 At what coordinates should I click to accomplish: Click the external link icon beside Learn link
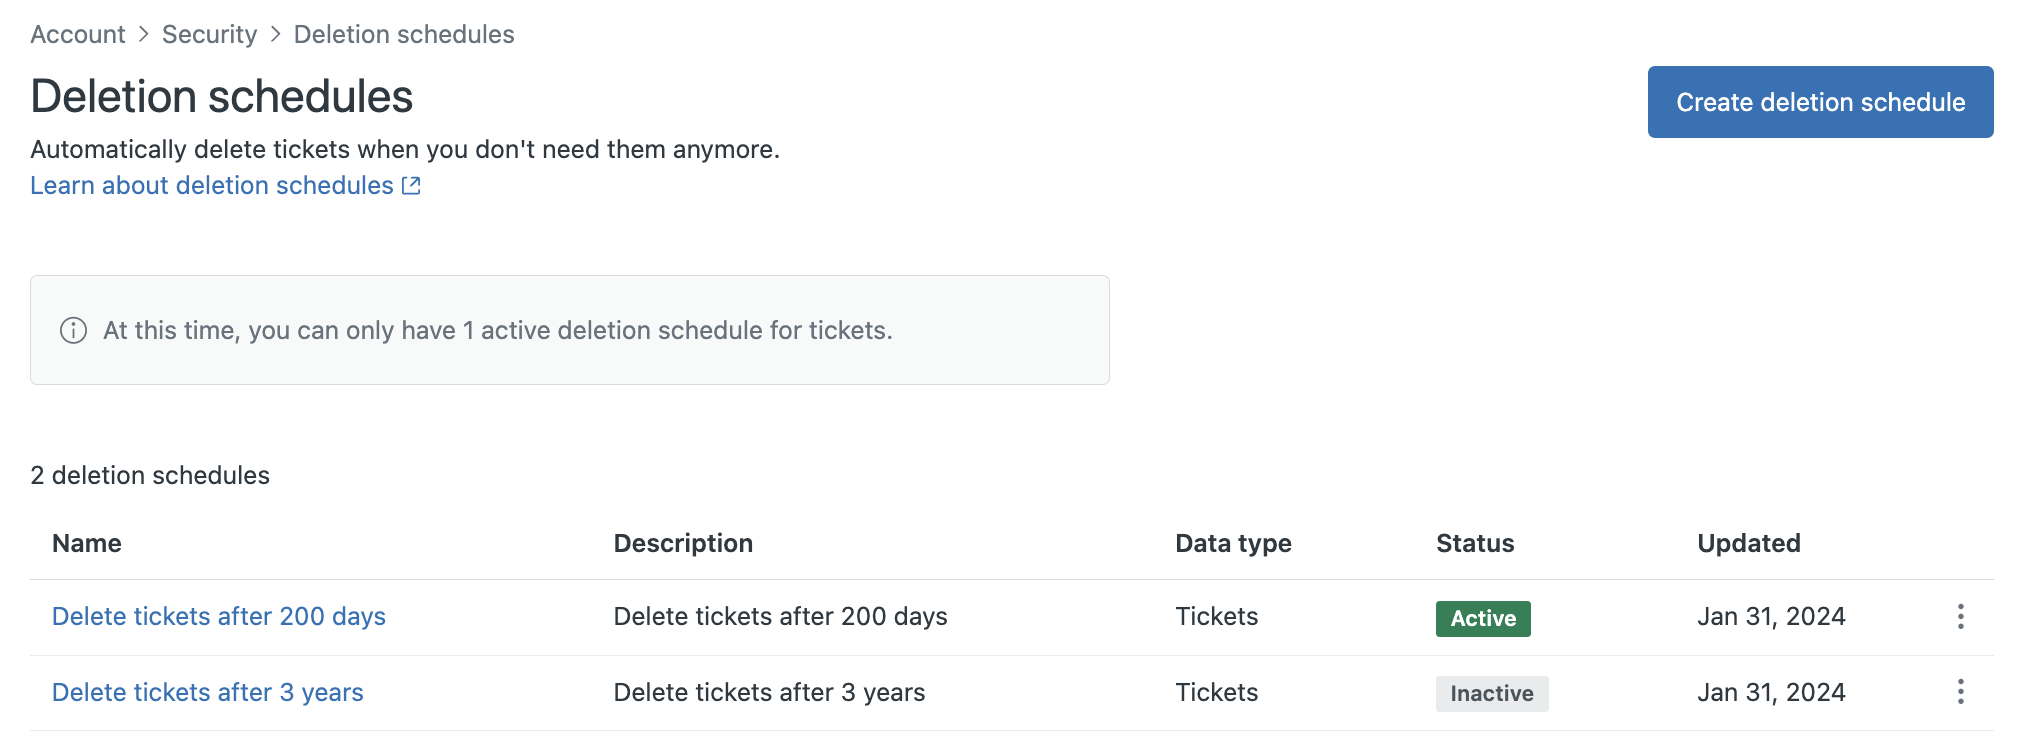coord(411,186)
